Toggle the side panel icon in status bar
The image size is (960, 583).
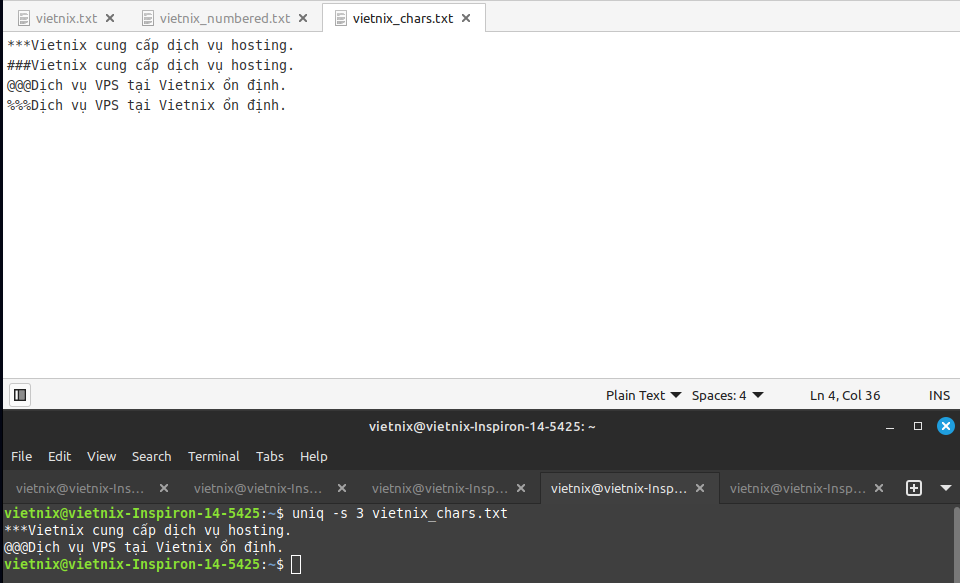(x=20, y=395)
